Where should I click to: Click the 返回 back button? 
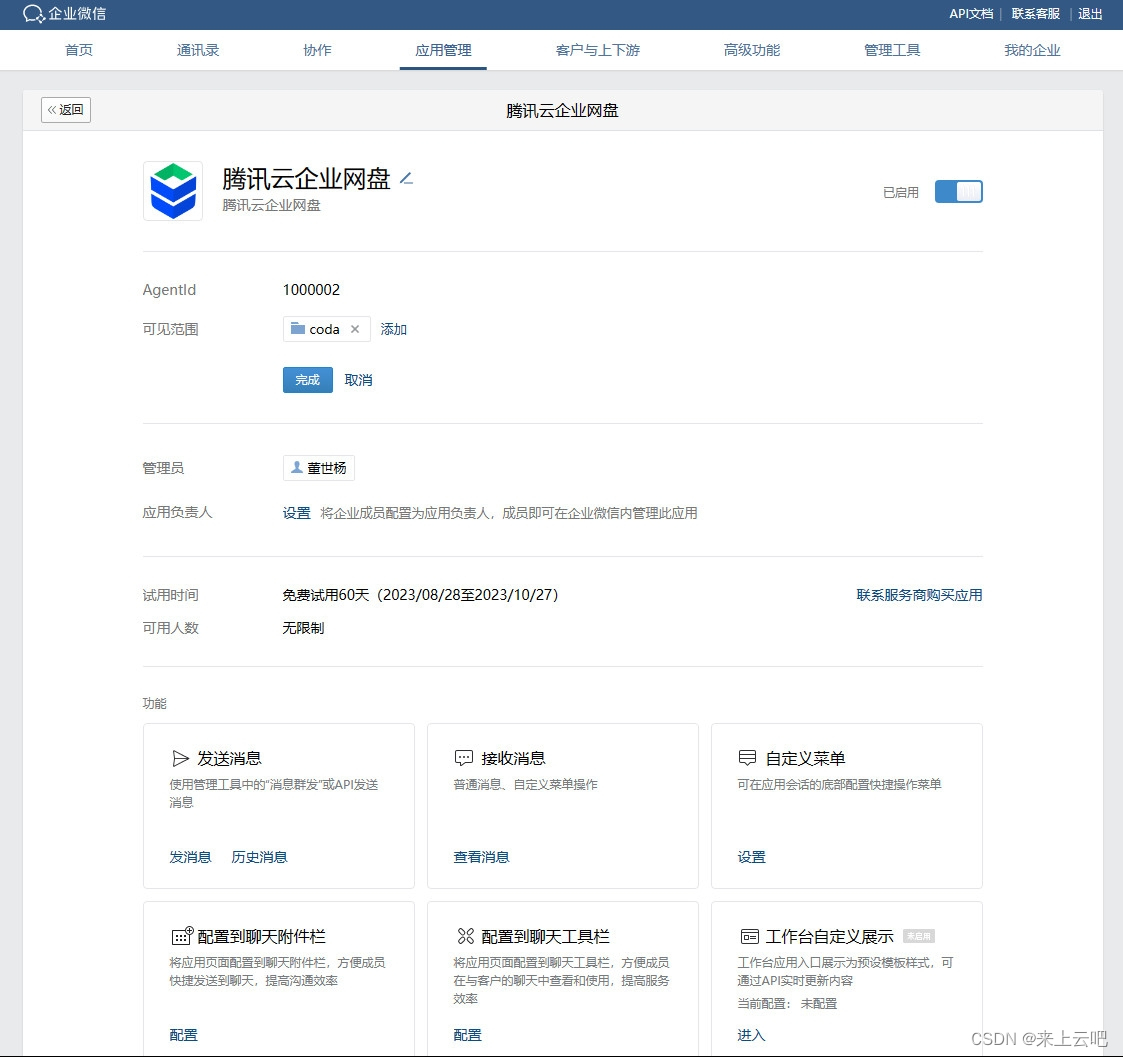(66, 110)
